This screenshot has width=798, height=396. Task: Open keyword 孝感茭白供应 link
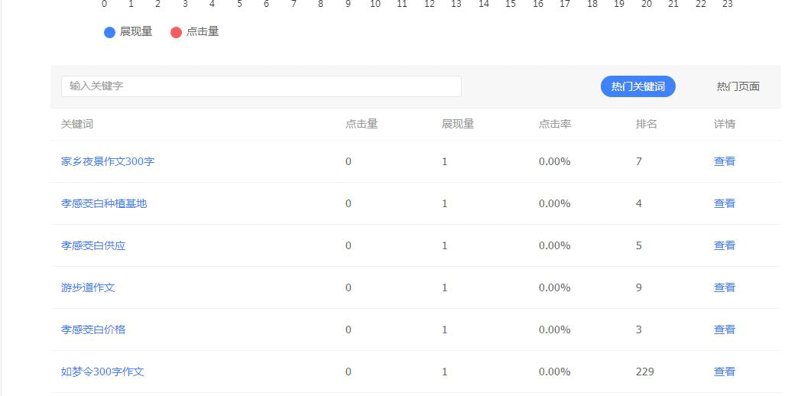coord(93,245)
